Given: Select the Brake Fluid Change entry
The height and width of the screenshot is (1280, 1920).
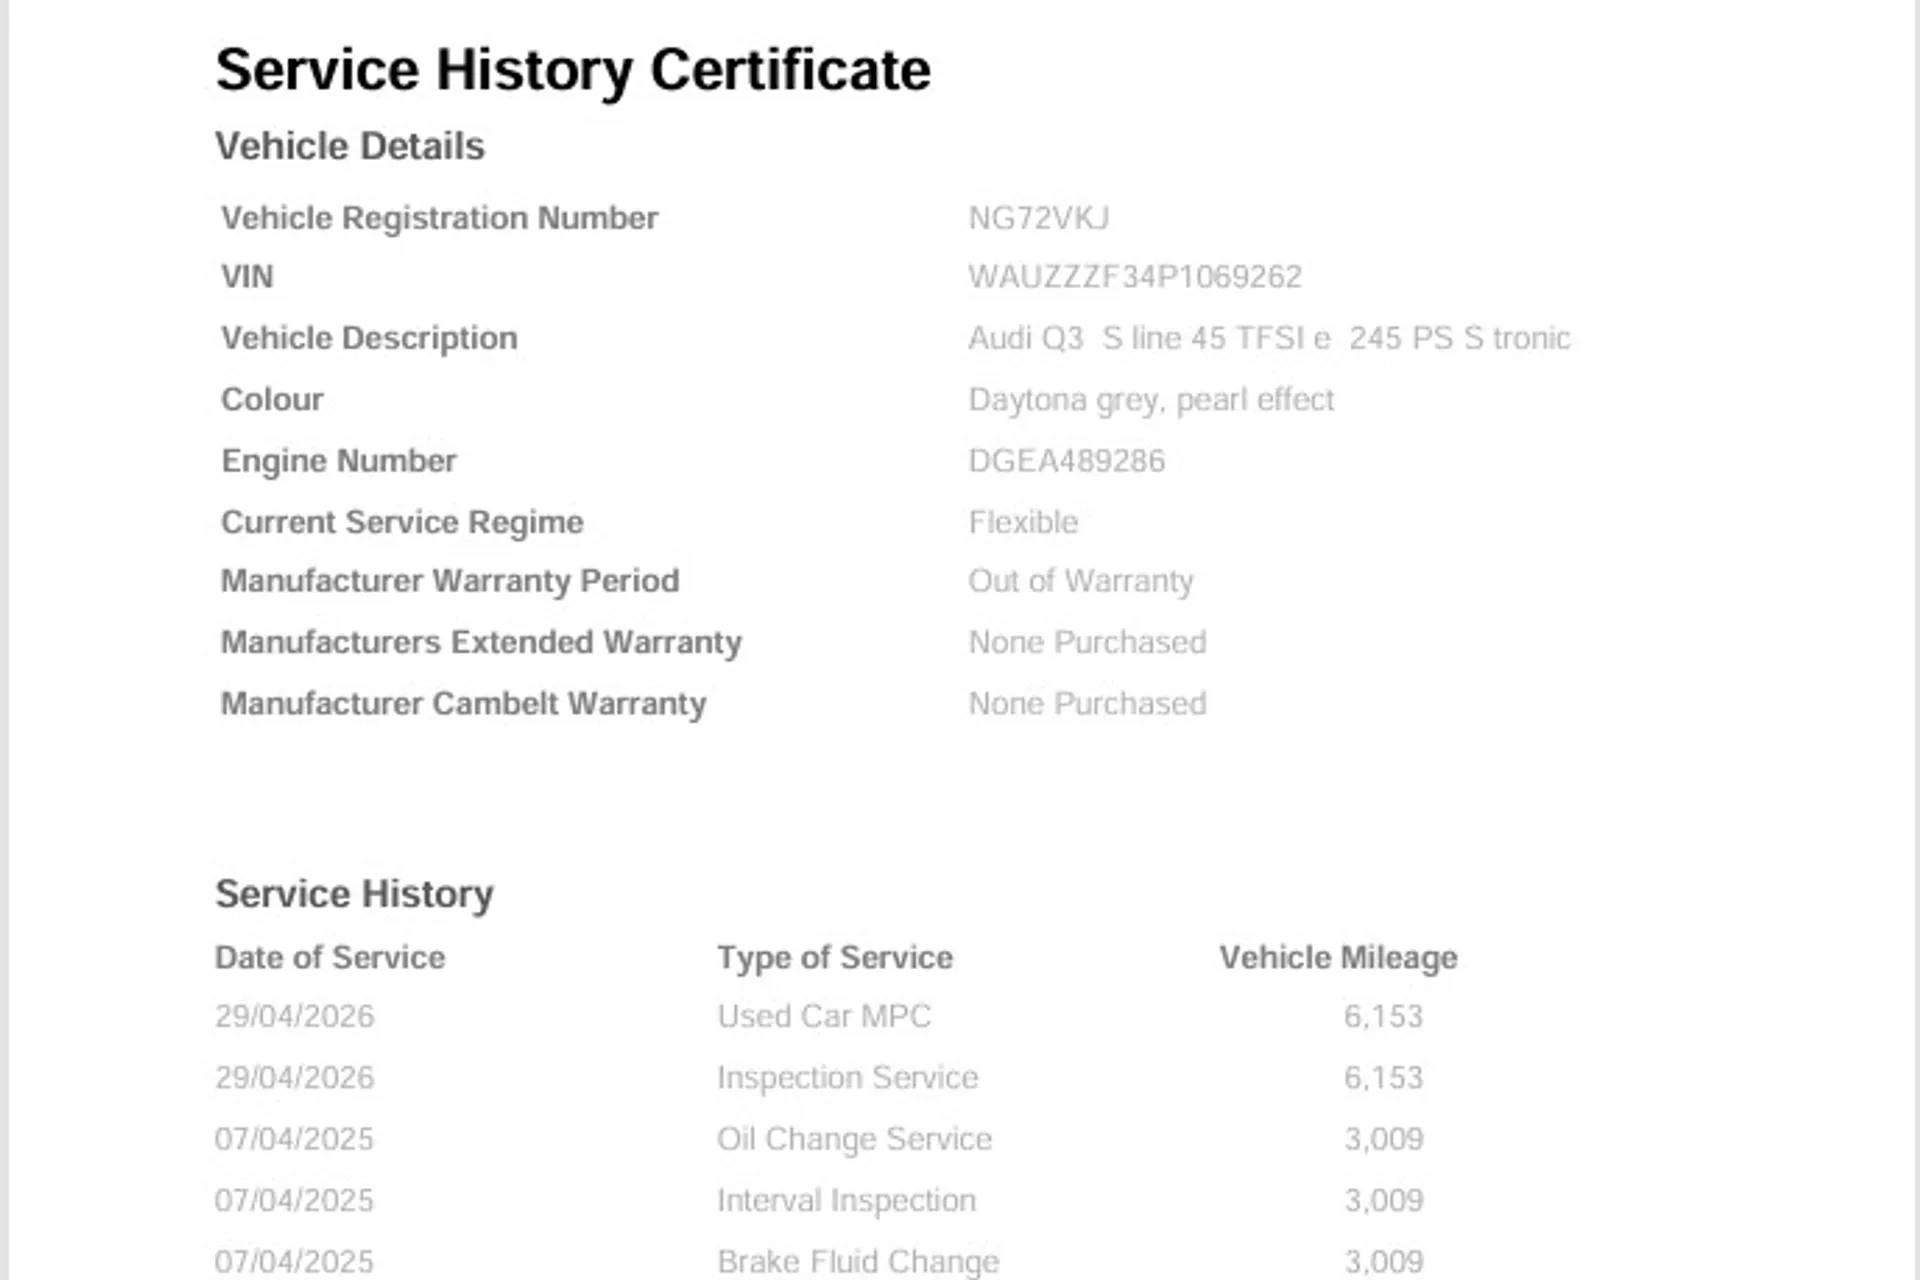Looking at the screenshot, I should (857, 1261).
